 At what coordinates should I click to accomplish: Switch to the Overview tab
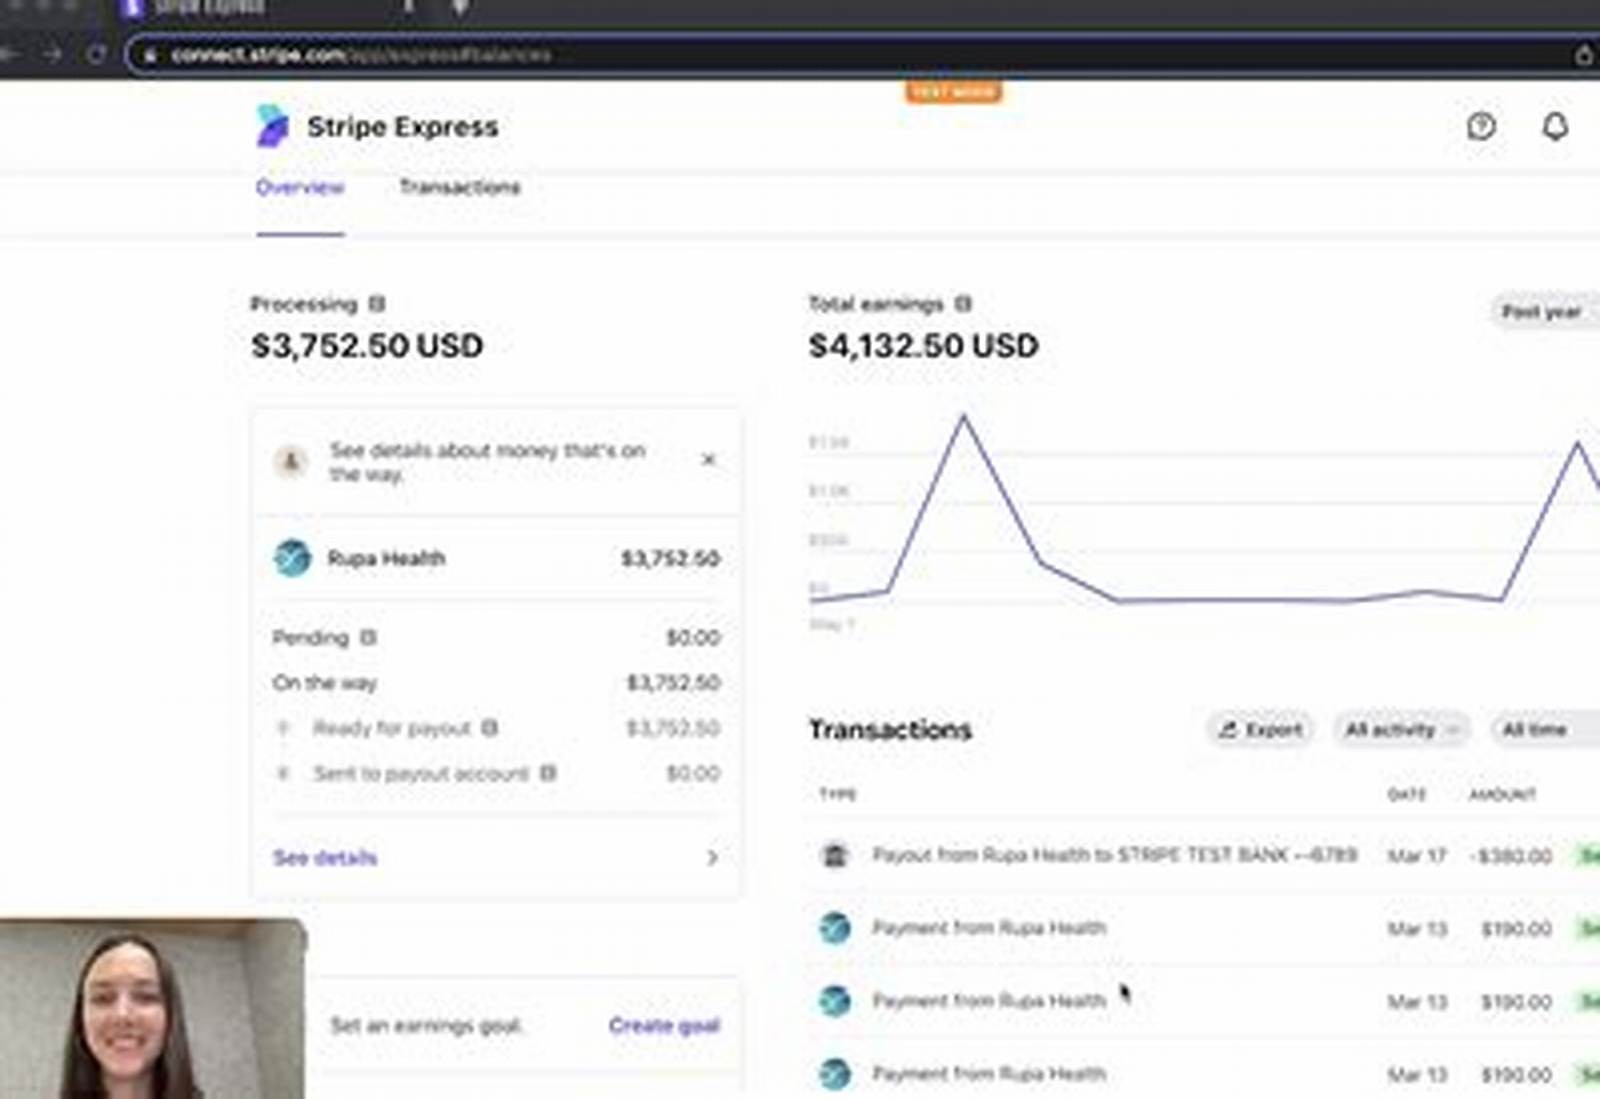tap(300, 187)
